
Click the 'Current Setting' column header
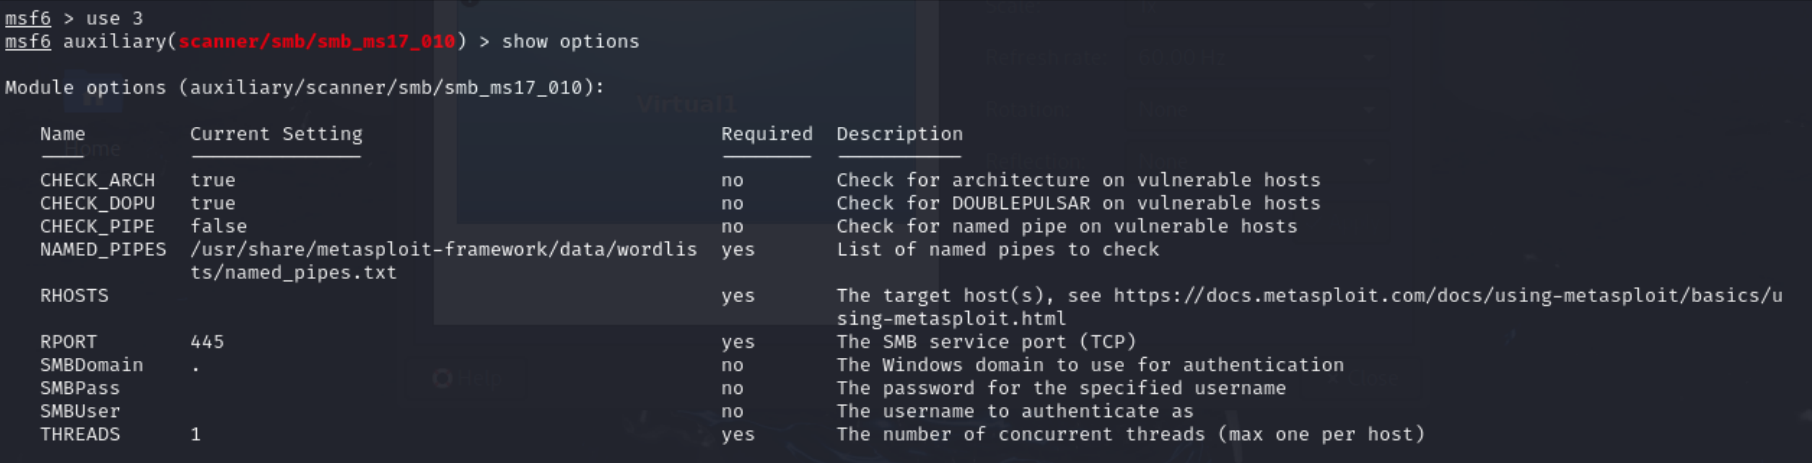(x=276, y=133)
